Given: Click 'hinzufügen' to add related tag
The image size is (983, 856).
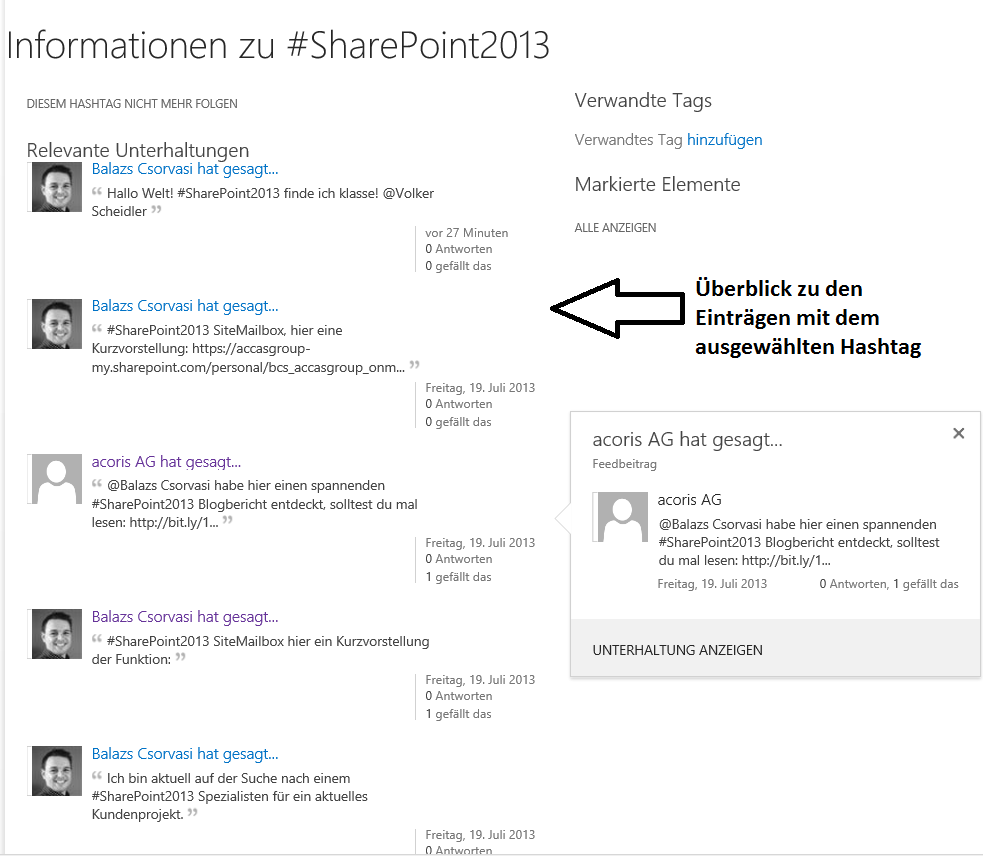Looking at the screenshot, I should pos(724,140).
